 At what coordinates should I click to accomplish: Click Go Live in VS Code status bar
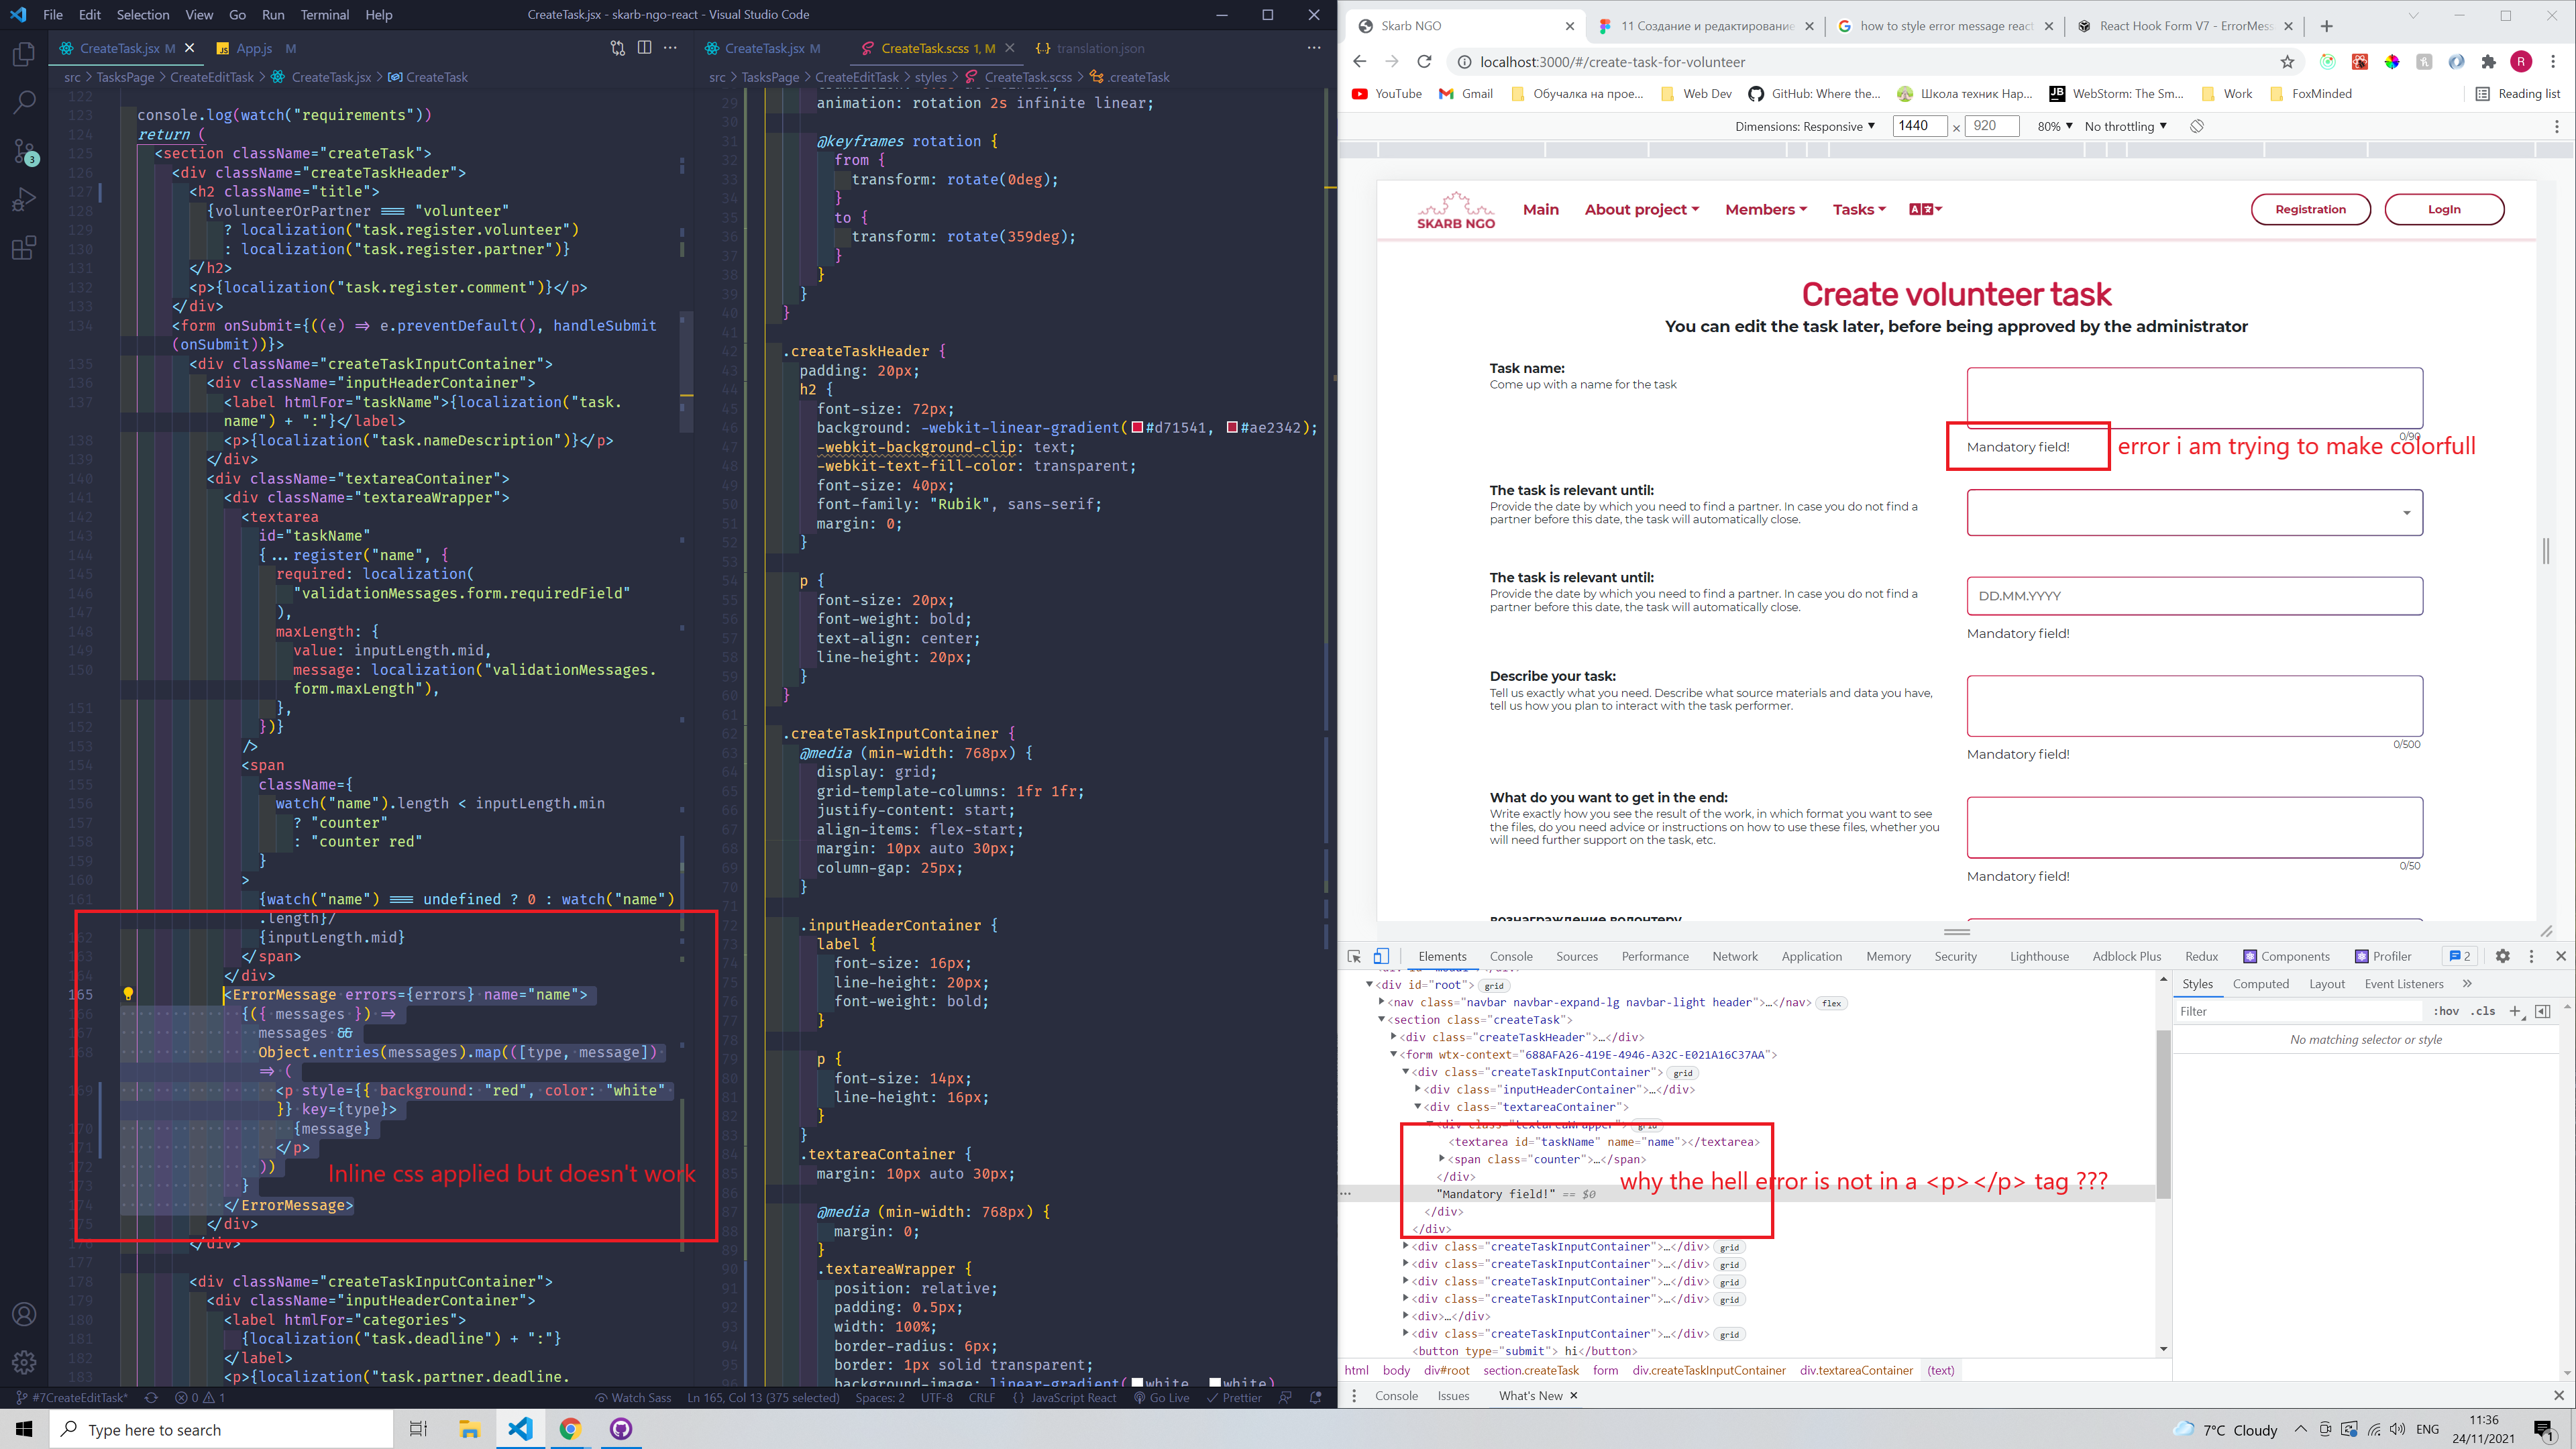1161,1398
